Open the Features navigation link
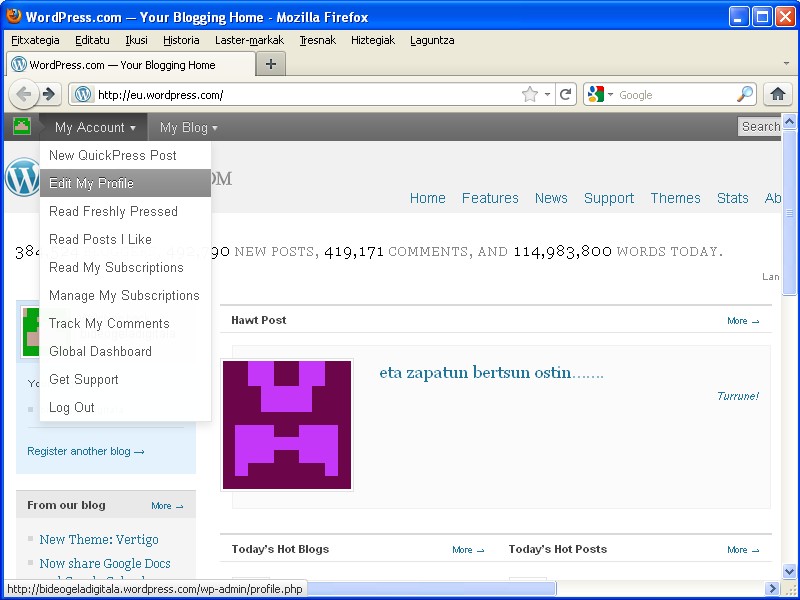This screenshot has width=800, height=600. [490, 198]
